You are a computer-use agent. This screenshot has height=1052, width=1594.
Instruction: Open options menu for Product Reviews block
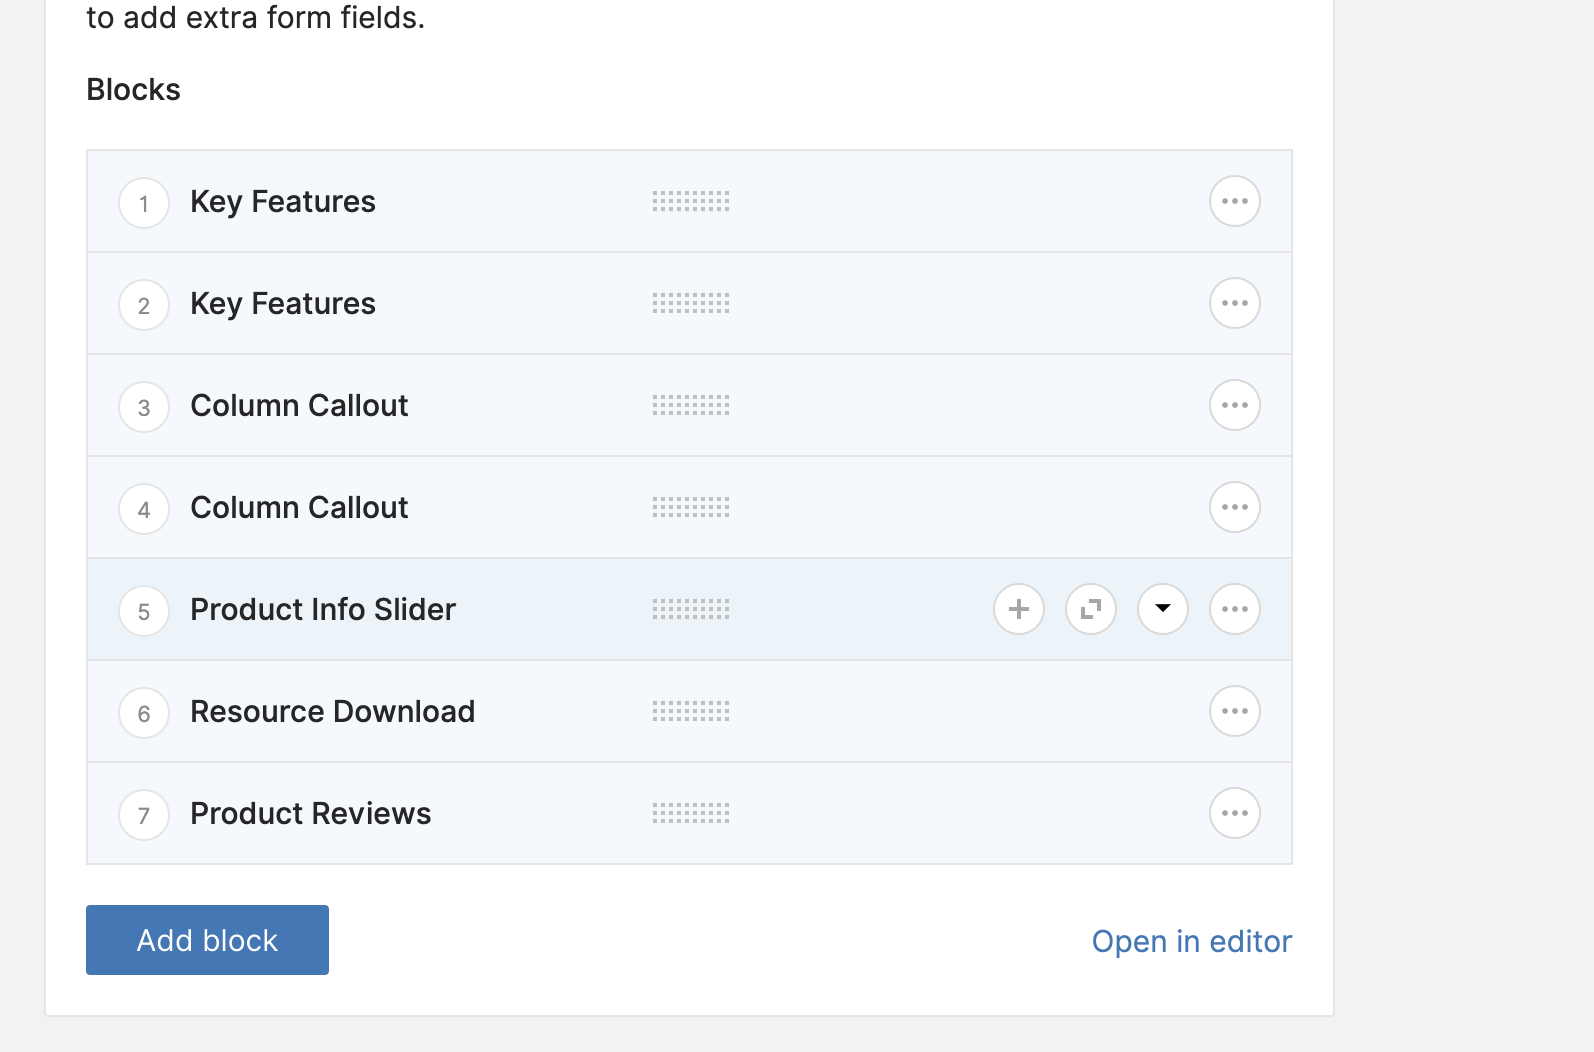(1234, 813)
